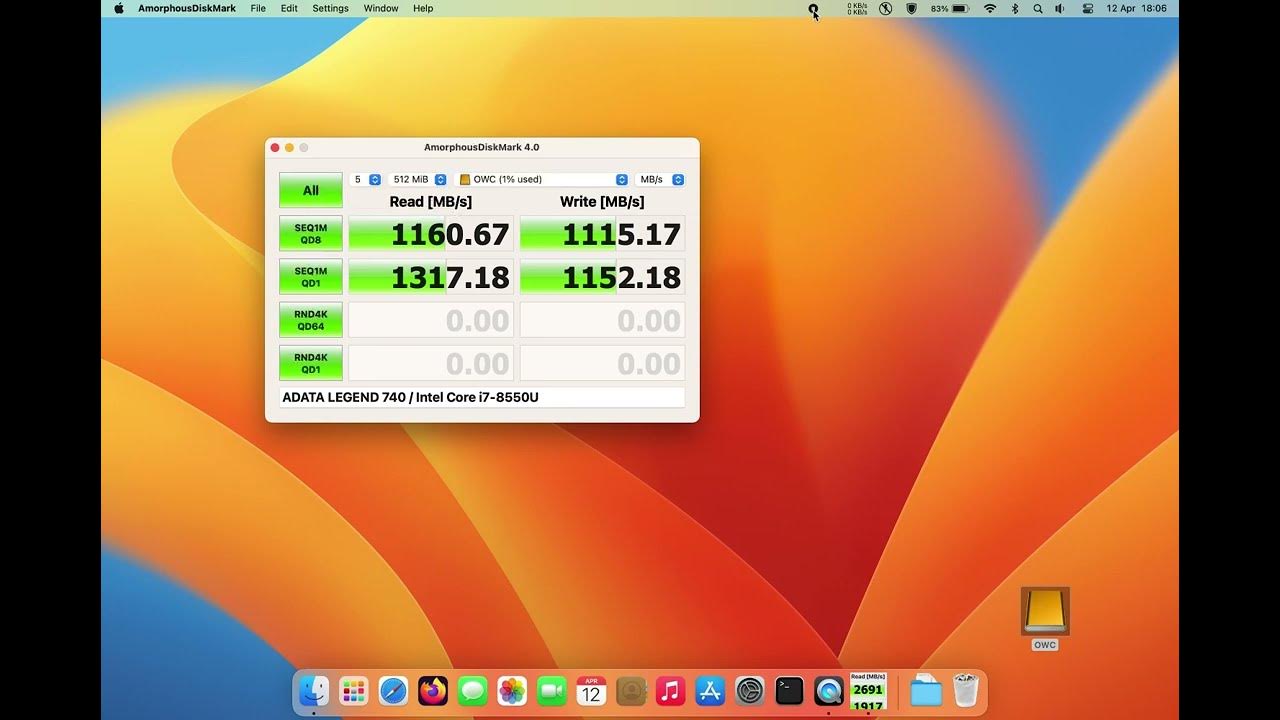Open Music app in the Dock
The image size is (1280, 720).
[670, 691]
